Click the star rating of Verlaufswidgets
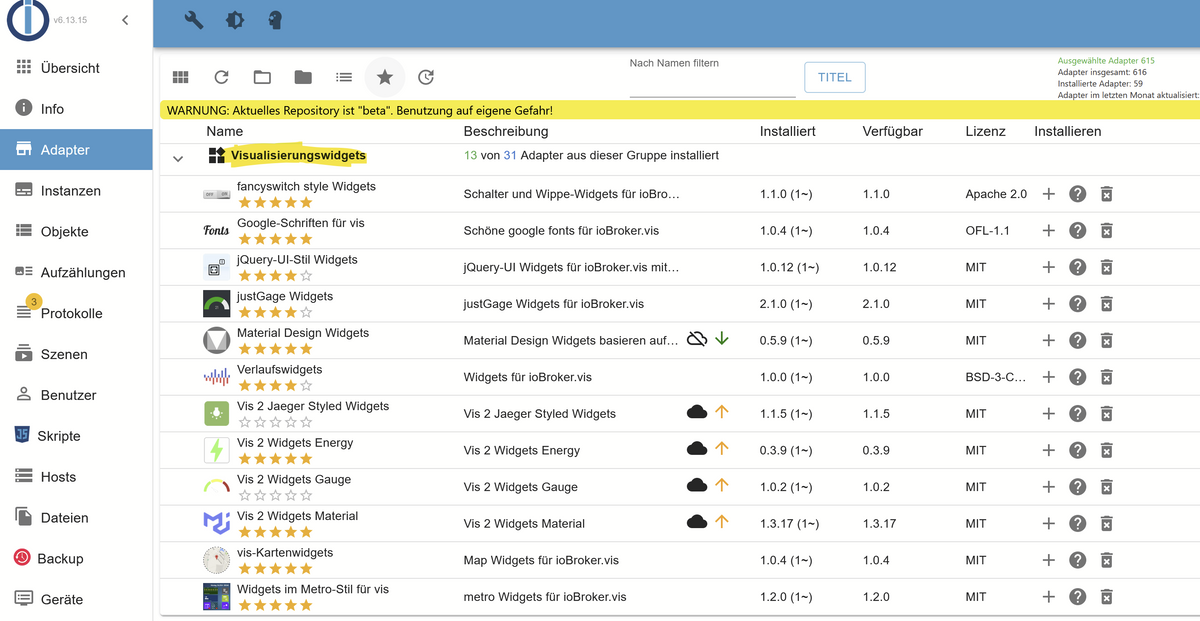The width and height of the screenshot is (1200, 621). 274,385
